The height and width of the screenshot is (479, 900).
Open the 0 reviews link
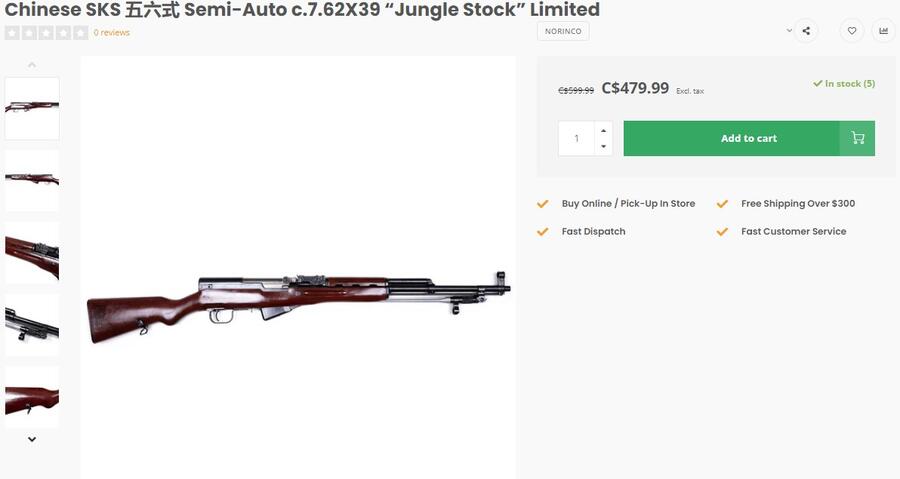pos(112,33)
